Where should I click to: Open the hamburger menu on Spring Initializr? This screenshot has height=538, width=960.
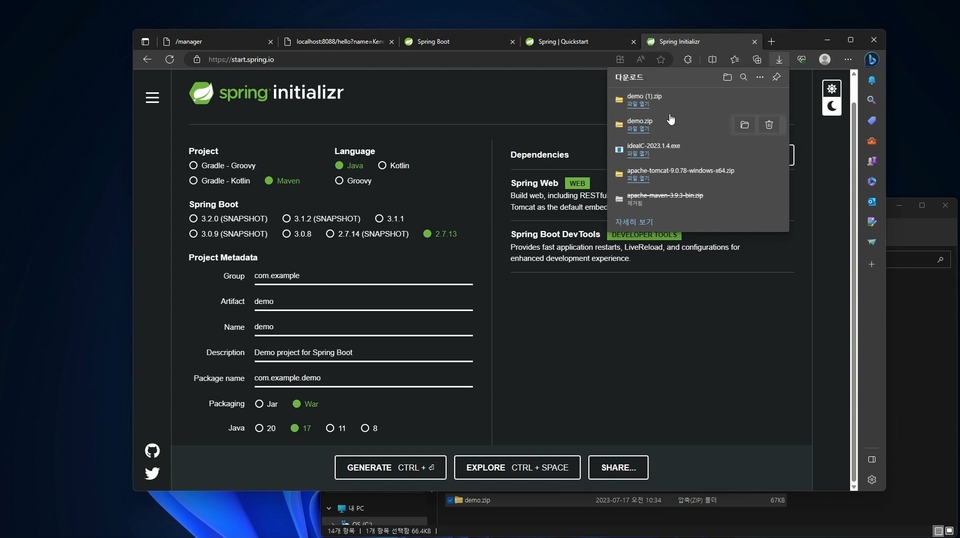152,97
